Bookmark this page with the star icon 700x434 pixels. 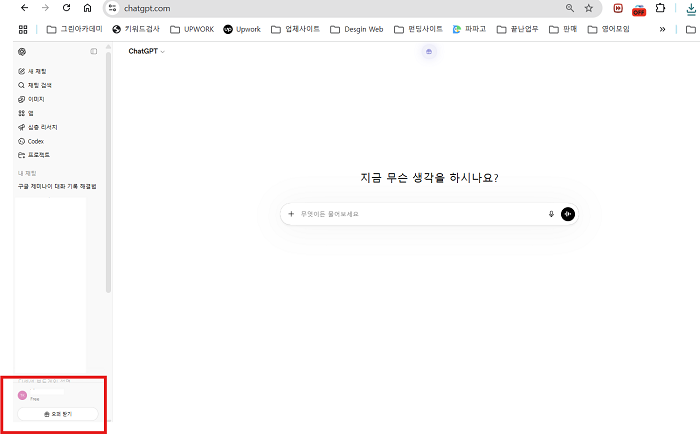[x=589, y=8]
